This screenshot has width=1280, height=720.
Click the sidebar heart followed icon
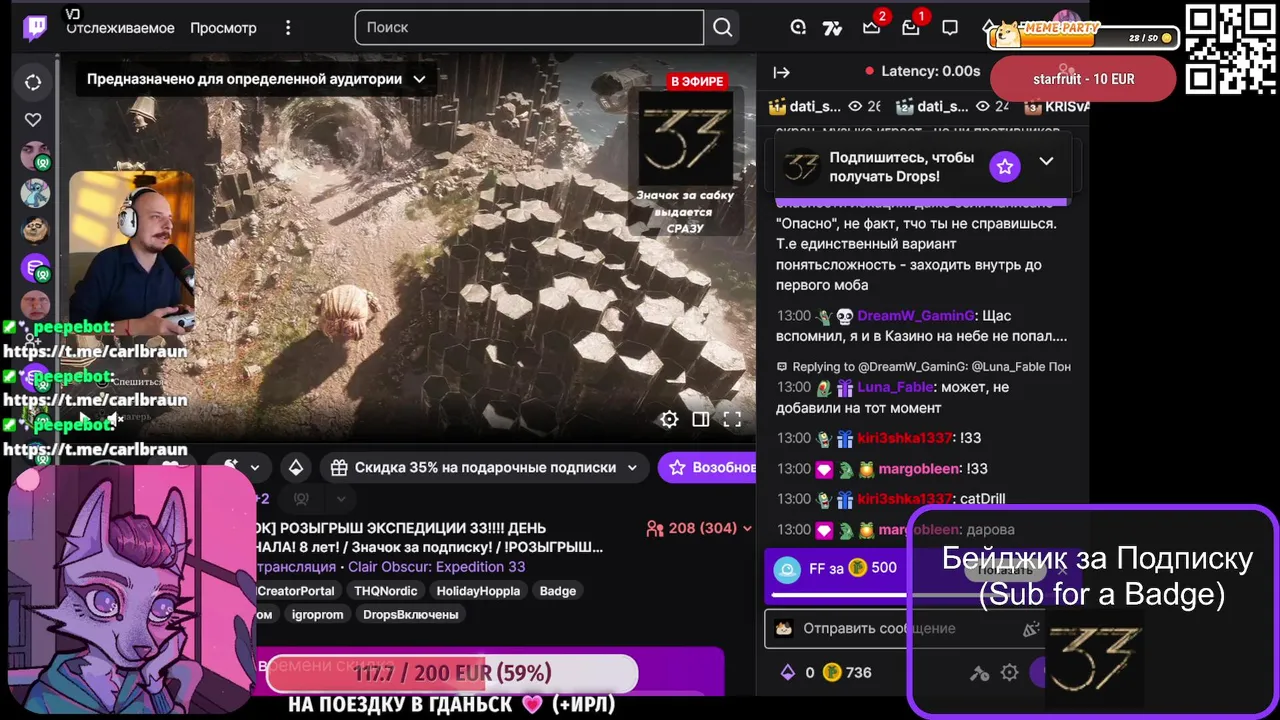pos(33,120)
